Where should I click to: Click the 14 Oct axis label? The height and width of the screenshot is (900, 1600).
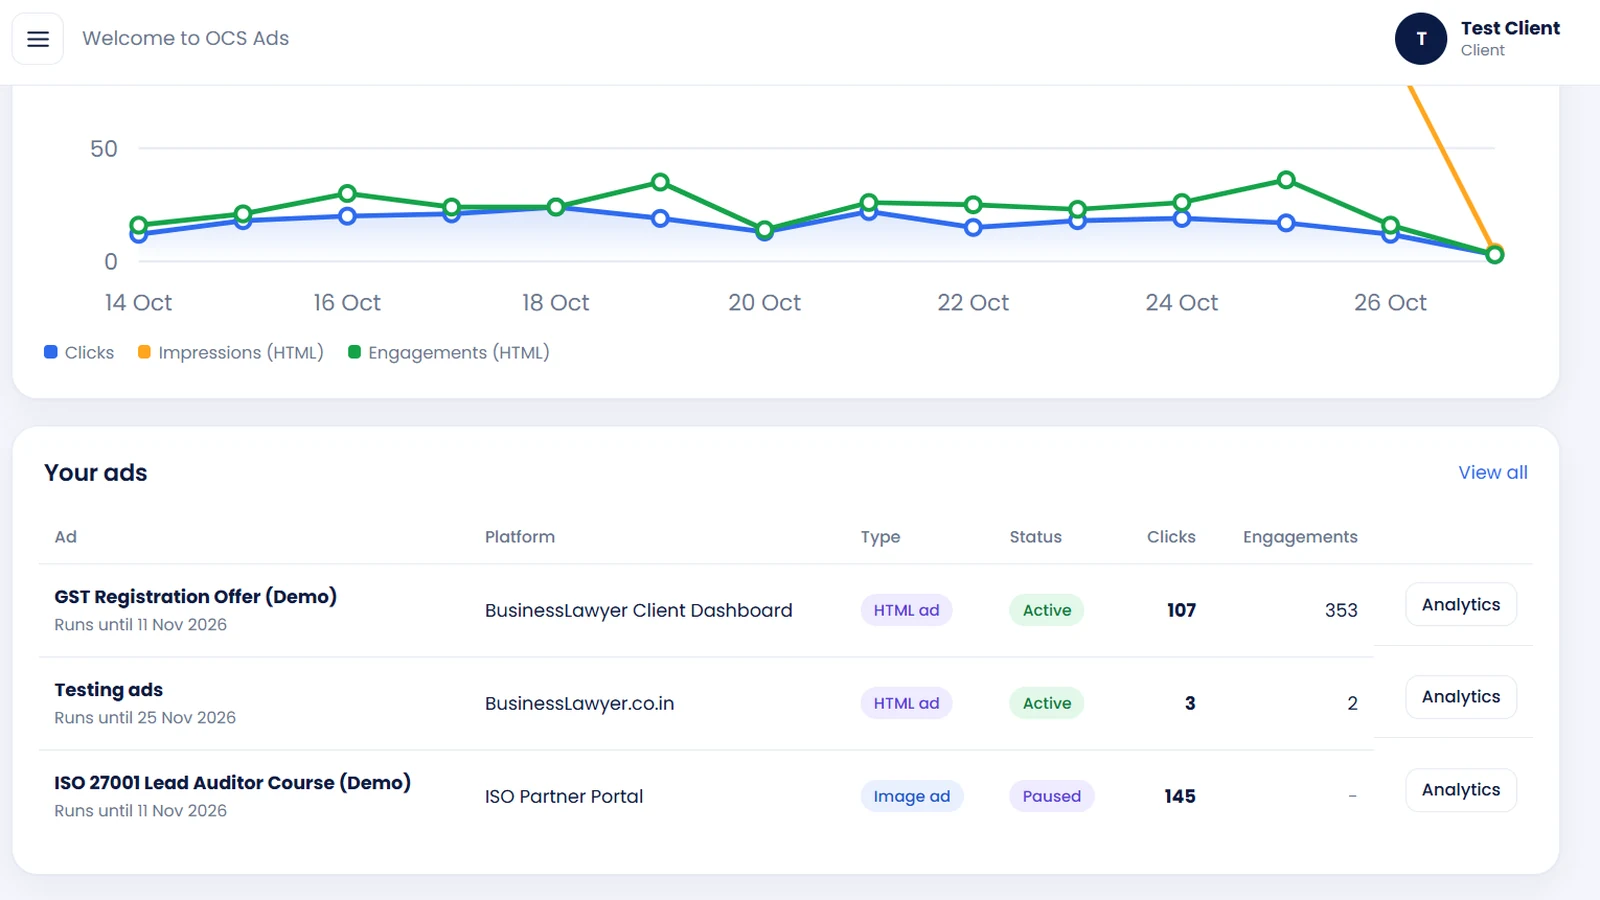[138, 302]
